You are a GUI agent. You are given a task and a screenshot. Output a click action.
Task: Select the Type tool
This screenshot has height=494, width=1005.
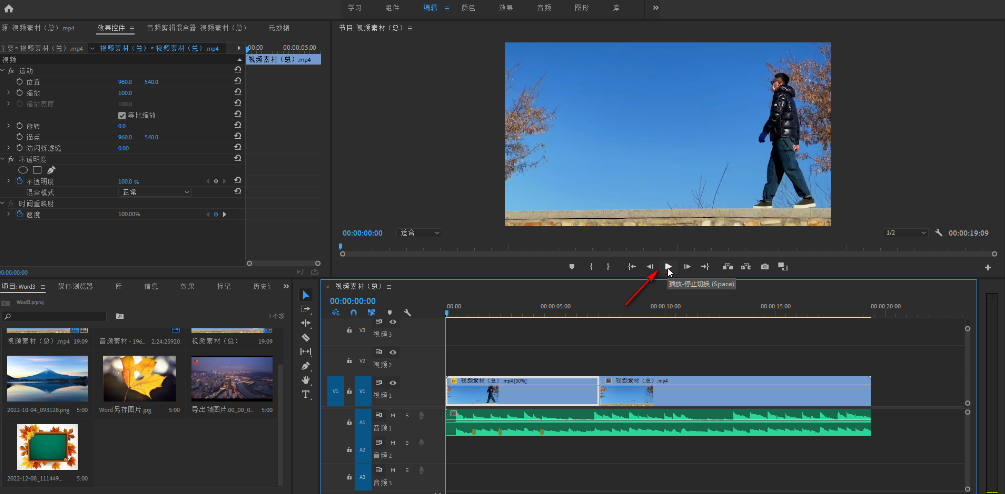point(306,394)
